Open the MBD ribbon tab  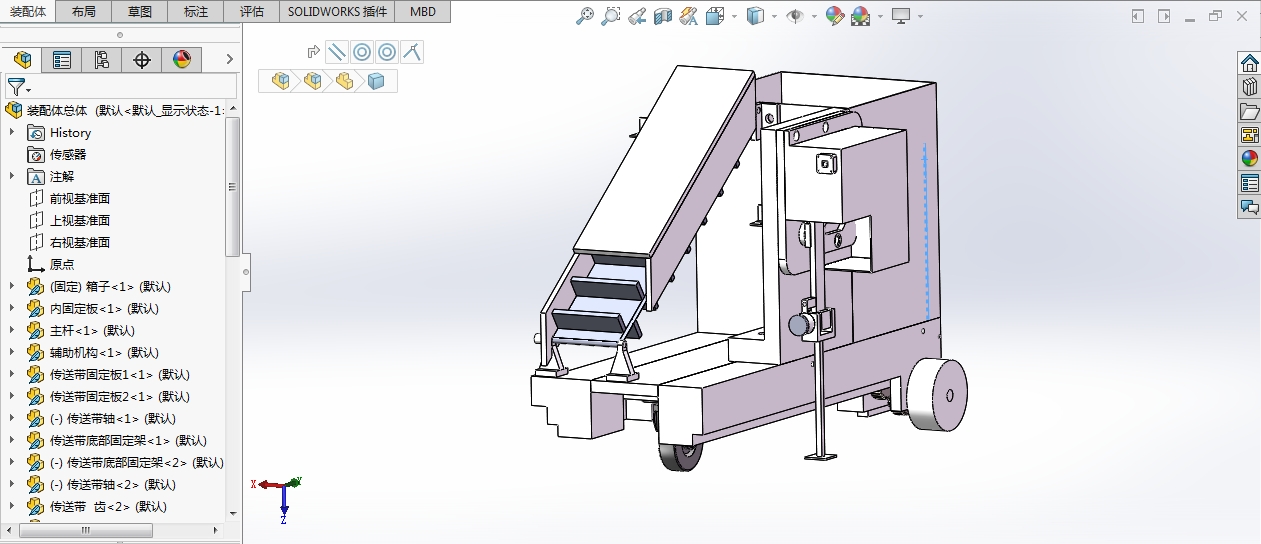coord(423,12)
